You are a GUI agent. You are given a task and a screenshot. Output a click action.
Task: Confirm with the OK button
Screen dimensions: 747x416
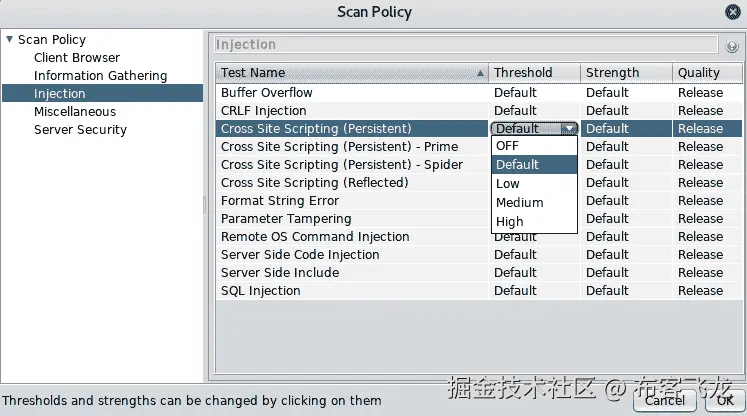coord(725,400)
